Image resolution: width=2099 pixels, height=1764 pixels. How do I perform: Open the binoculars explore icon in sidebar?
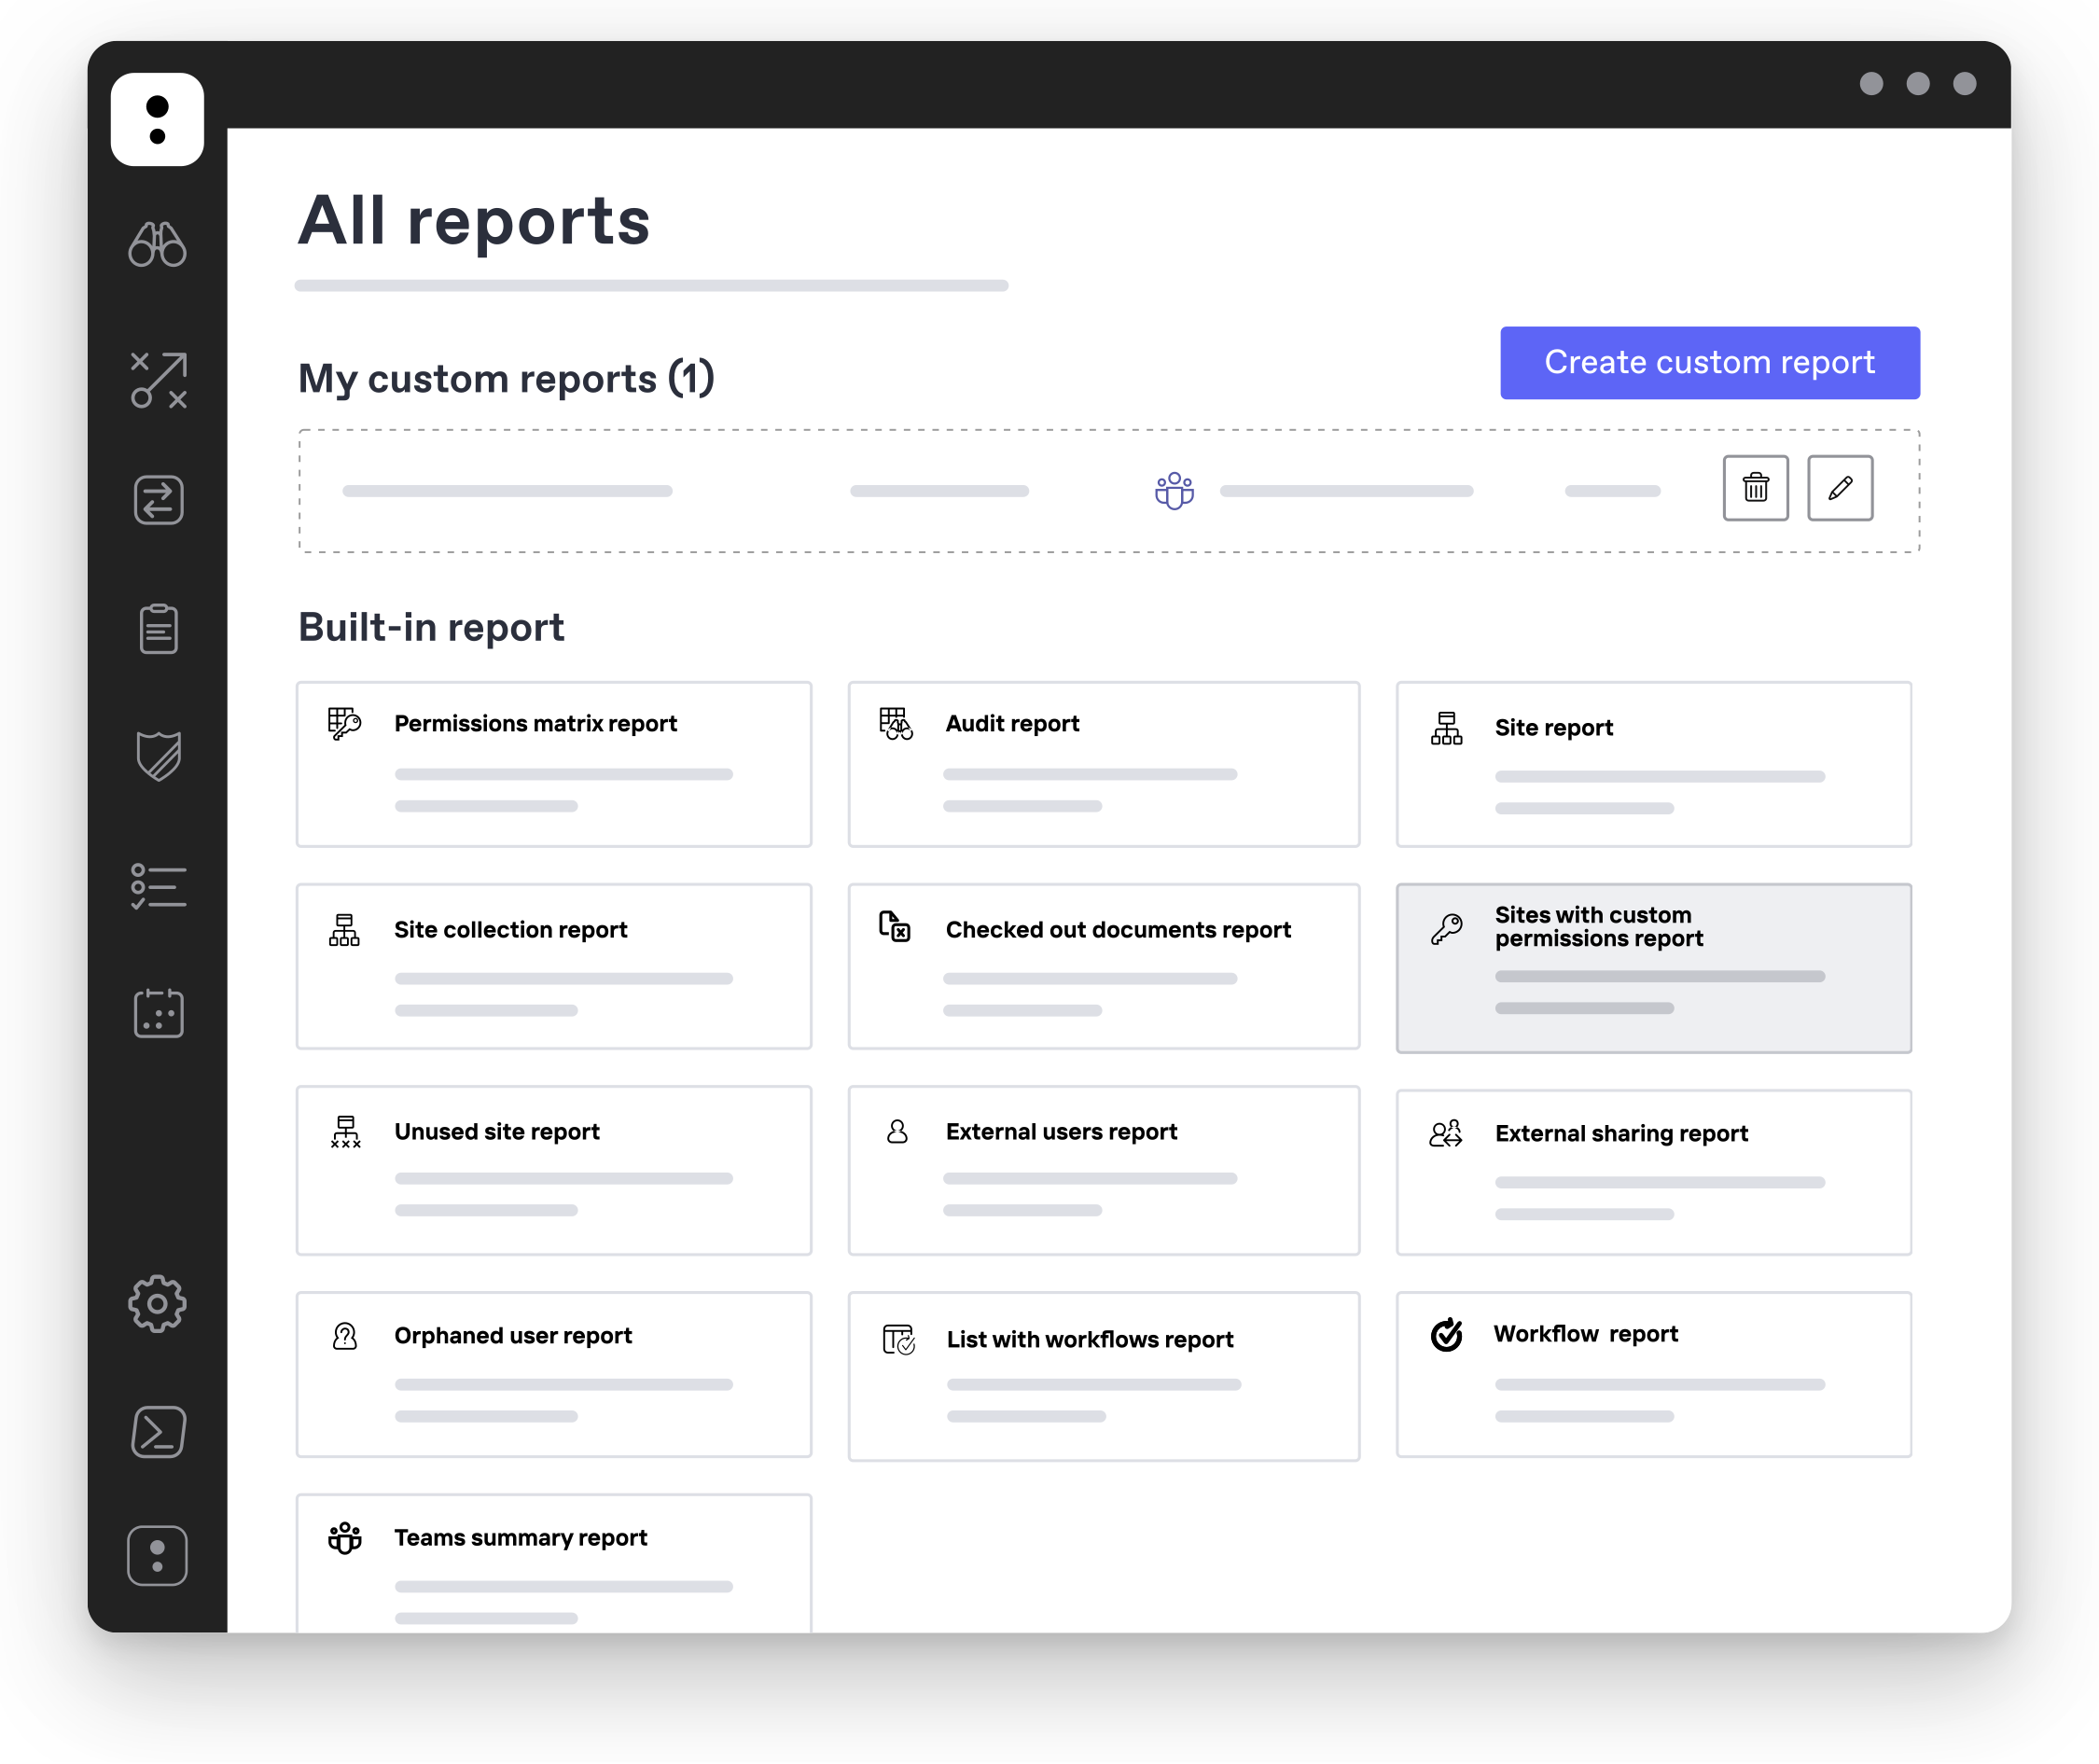click(157, 244)
